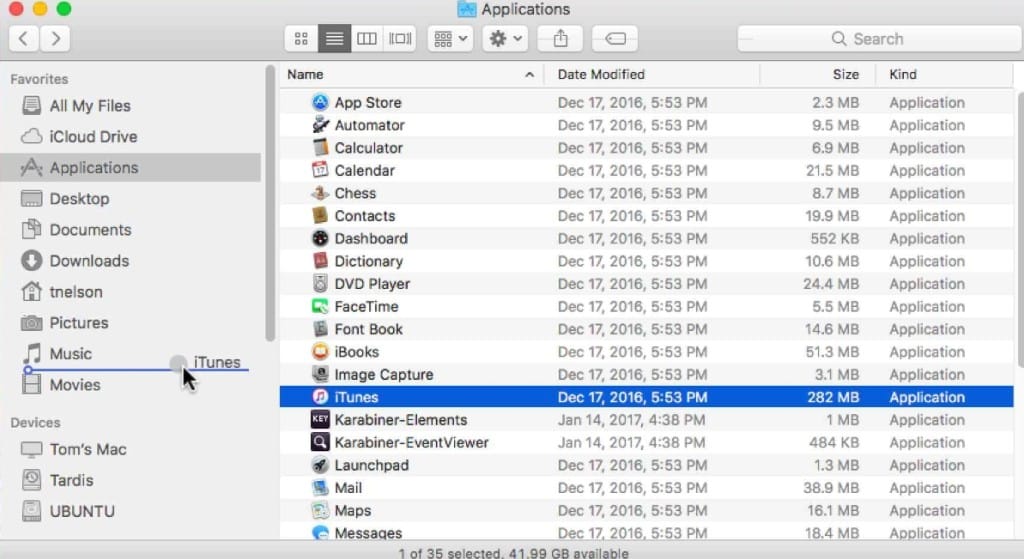Select the Tardis device
Image resolution: width=1024 pixels, height=559 pixels.
pyautogui.click(x=71, y=481)
